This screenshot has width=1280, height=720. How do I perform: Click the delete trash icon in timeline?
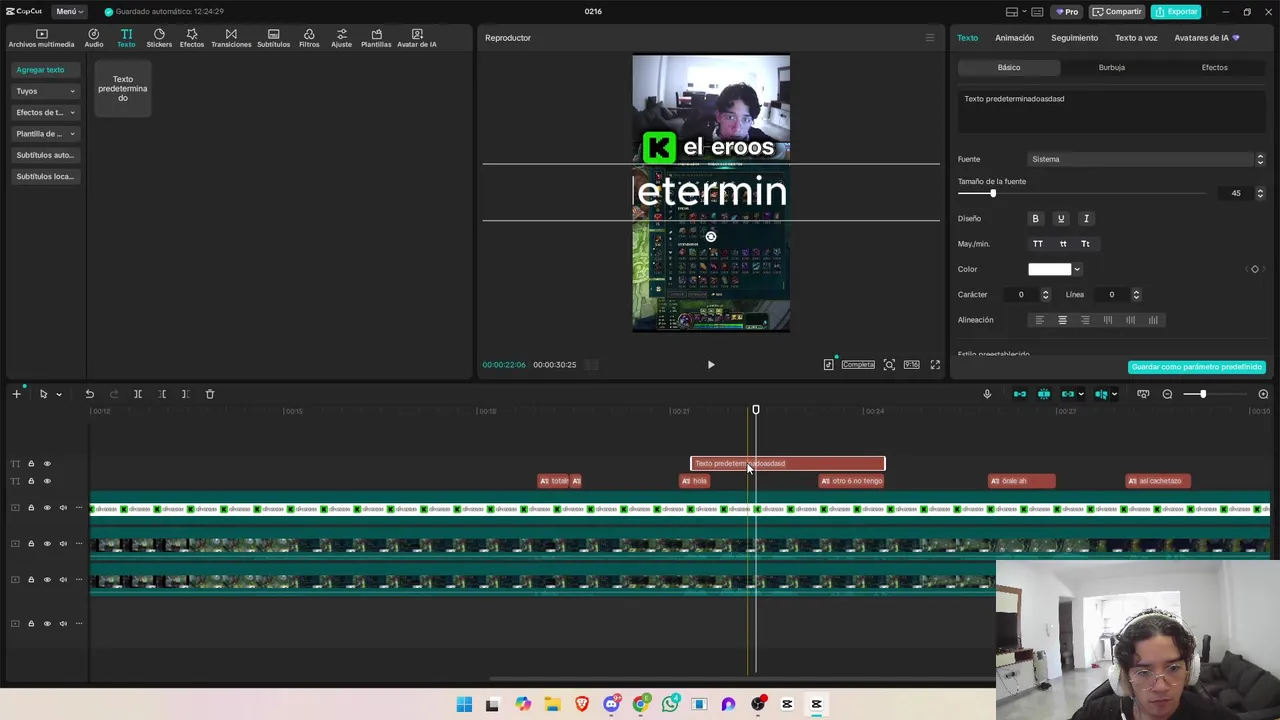click(210, 394)
